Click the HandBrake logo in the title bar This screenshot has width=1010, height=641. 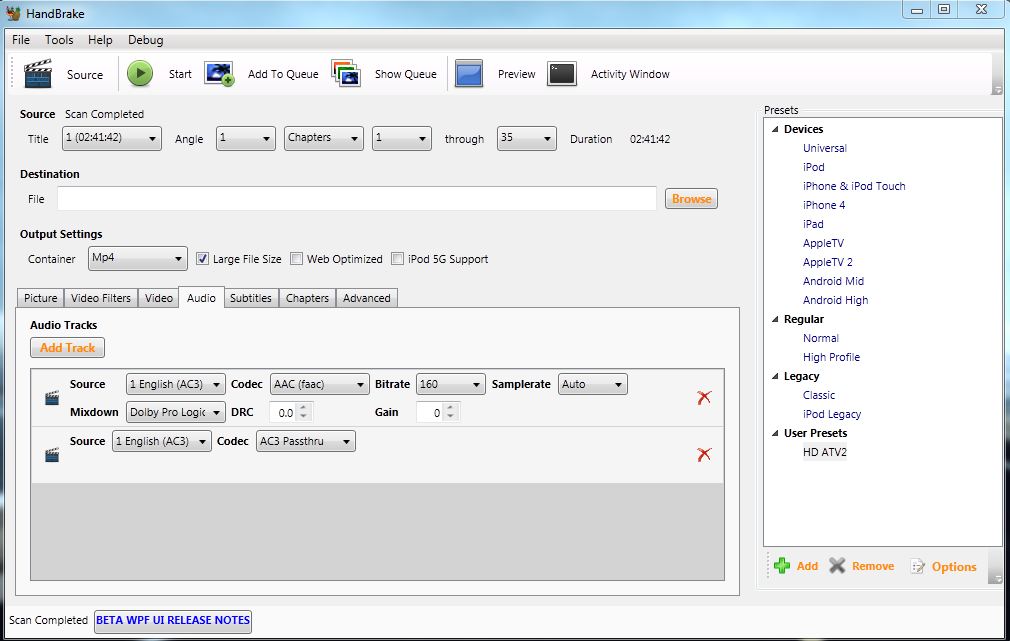click(x=13, y=13)
